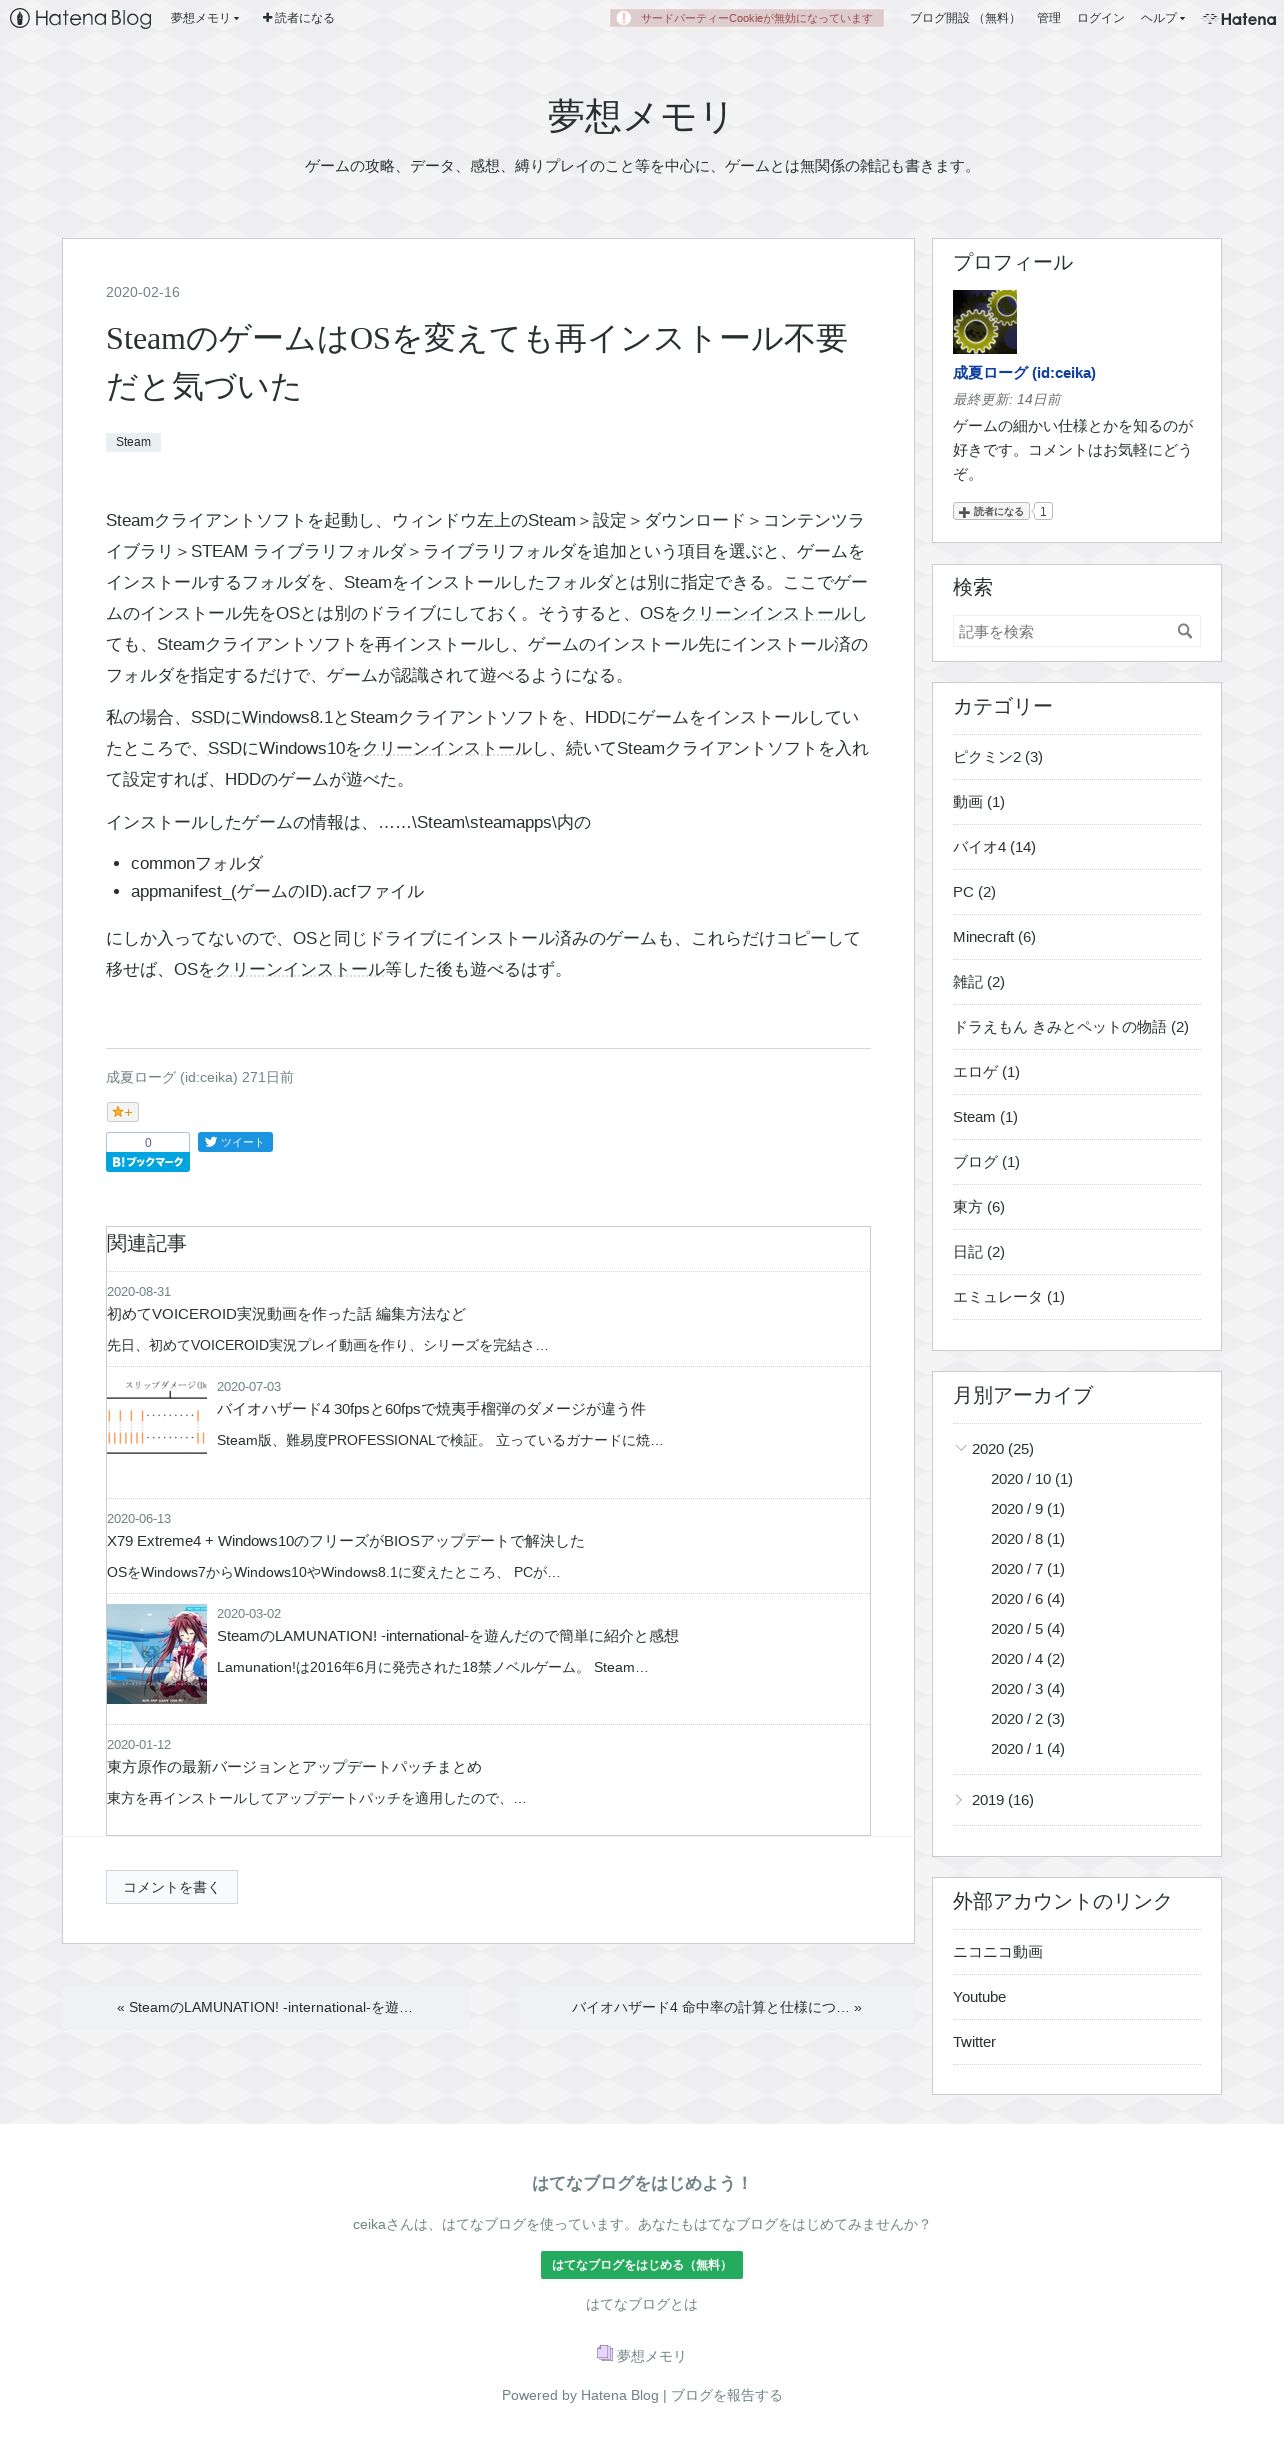Screen dimensions: 1284x2446
Task: Go to next post バイオハザード4 命中率
Action: (717, 2007)
